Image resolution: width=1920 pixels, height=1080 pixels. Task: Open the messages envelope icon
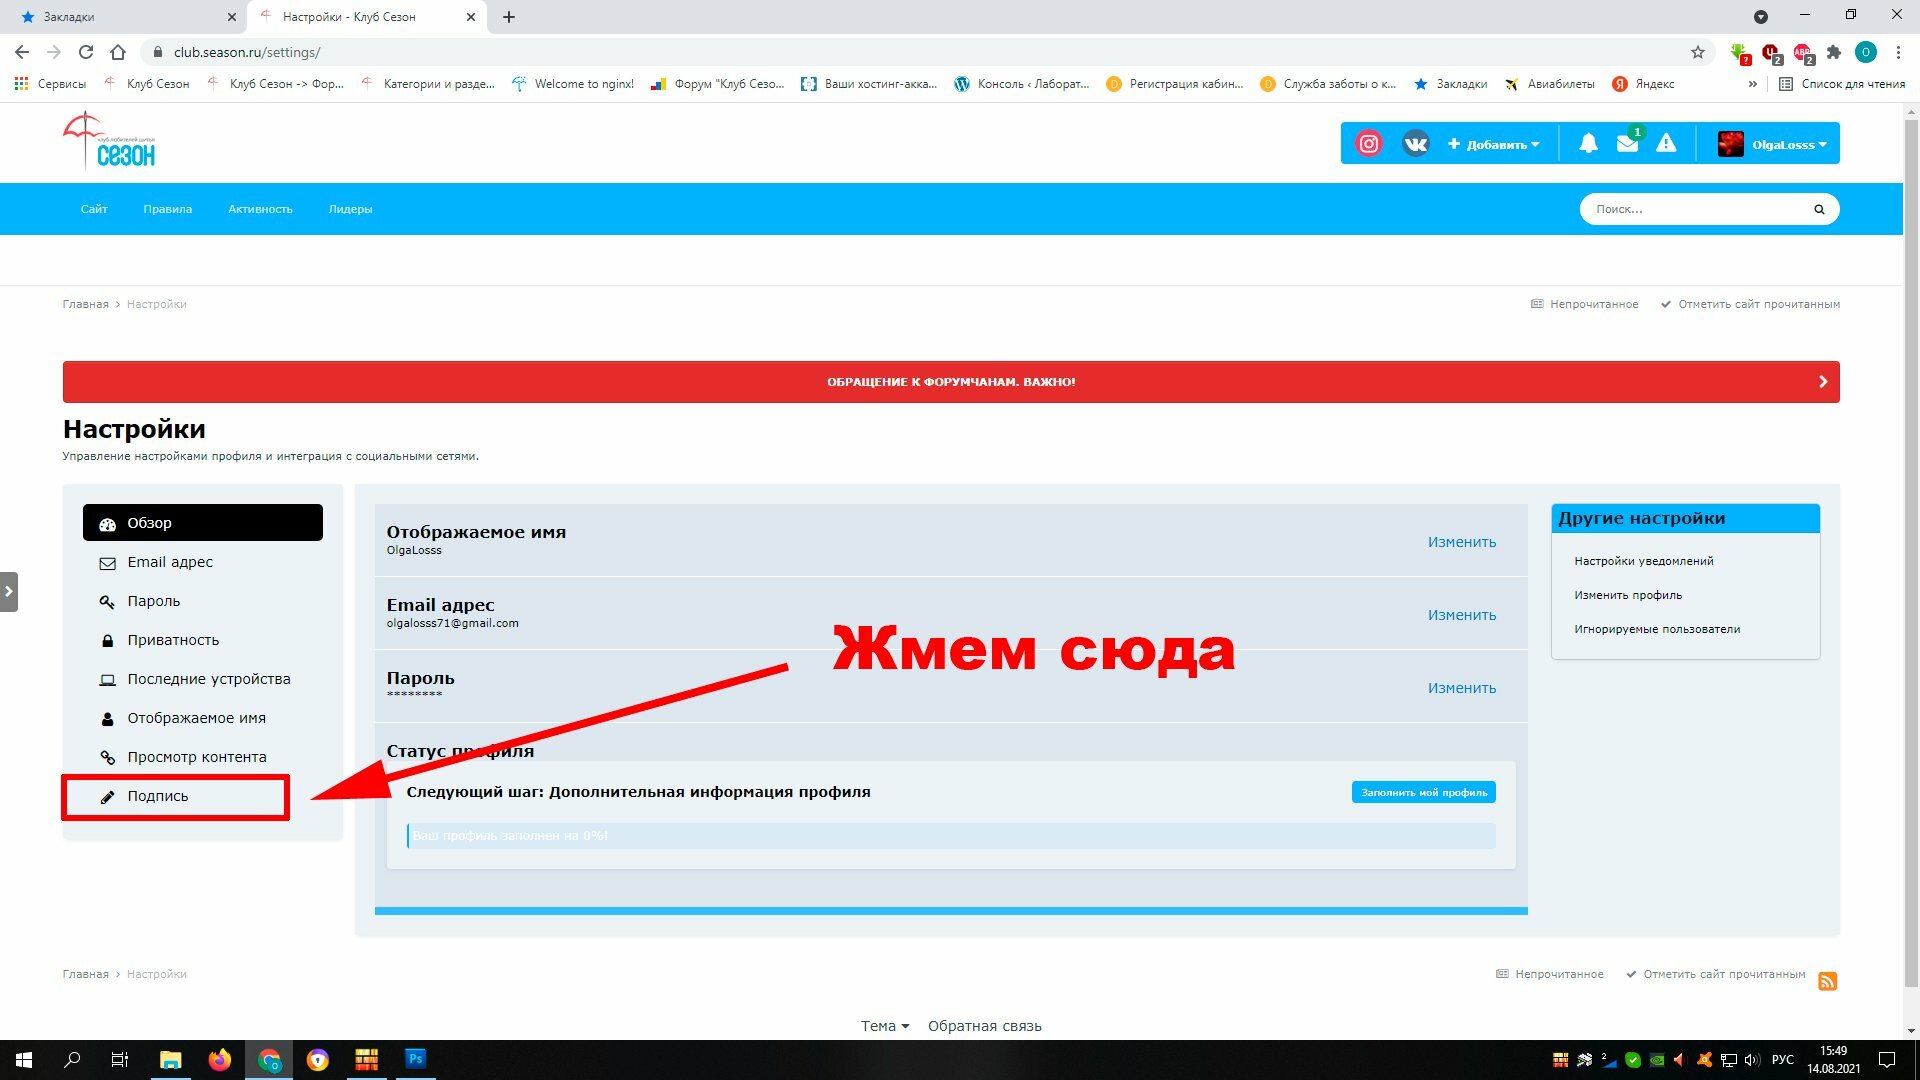[1627, 144]
